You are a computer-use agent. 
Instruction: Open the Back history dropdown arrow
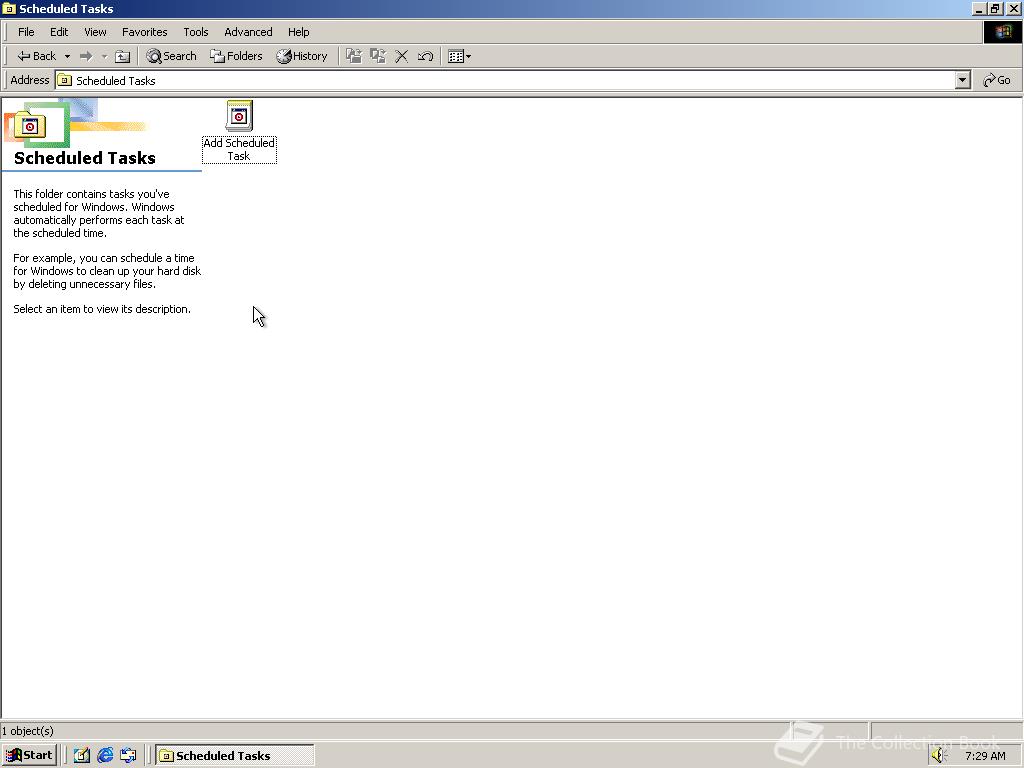pos(67,56)
